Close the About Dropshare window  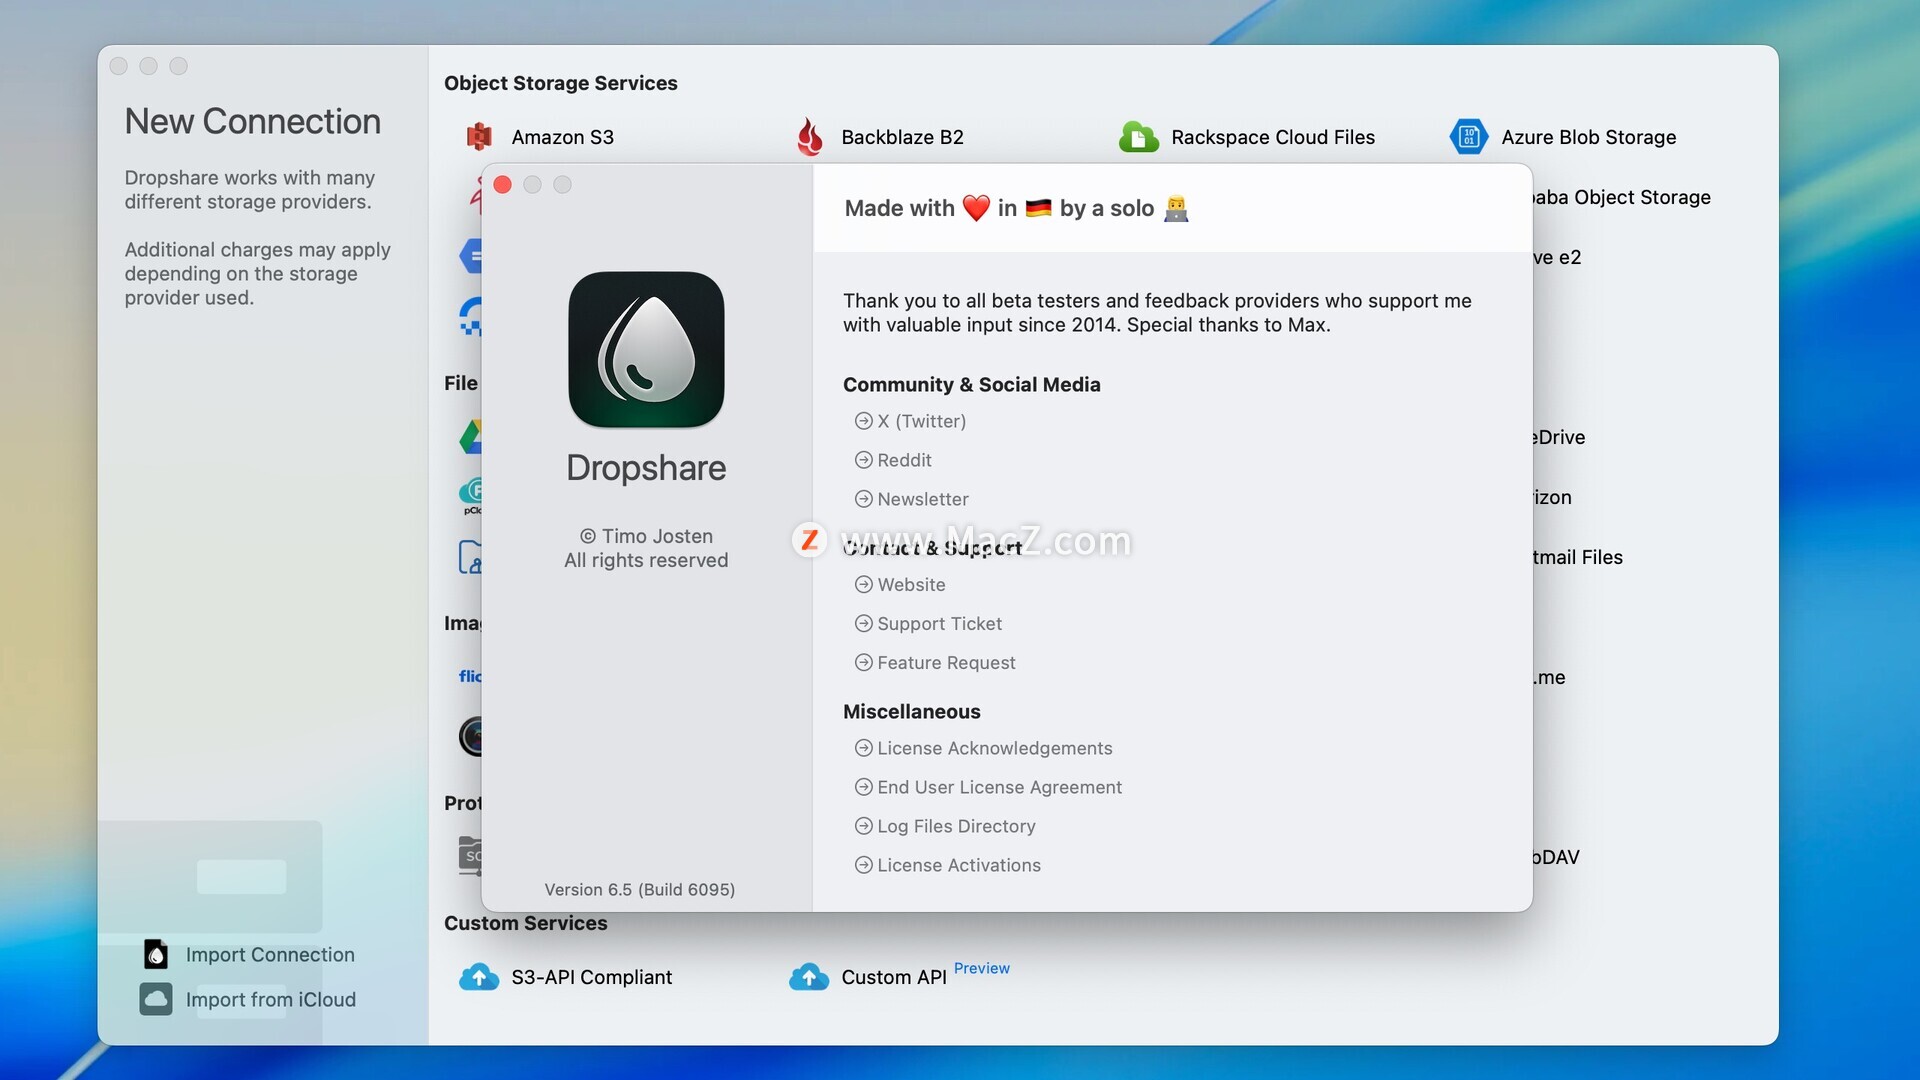503,185
